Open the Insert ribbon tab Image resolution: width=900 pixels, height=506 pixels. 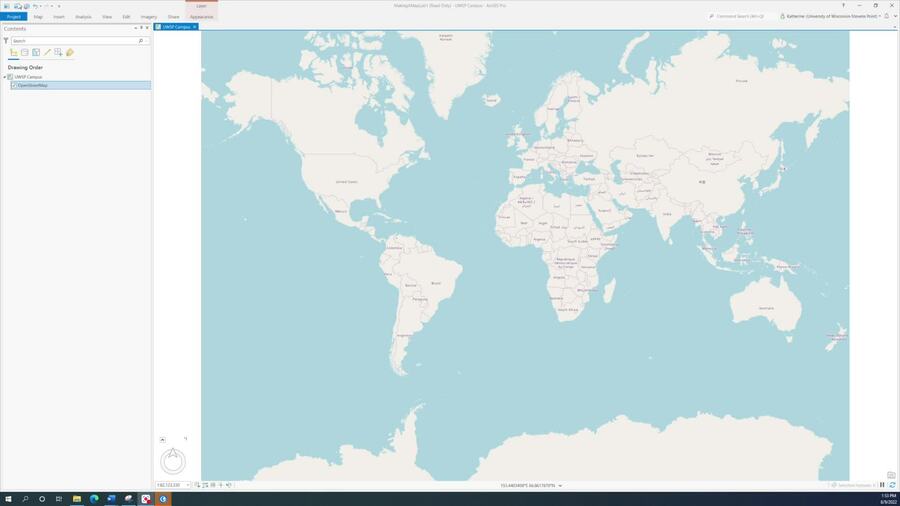point(59,17)
